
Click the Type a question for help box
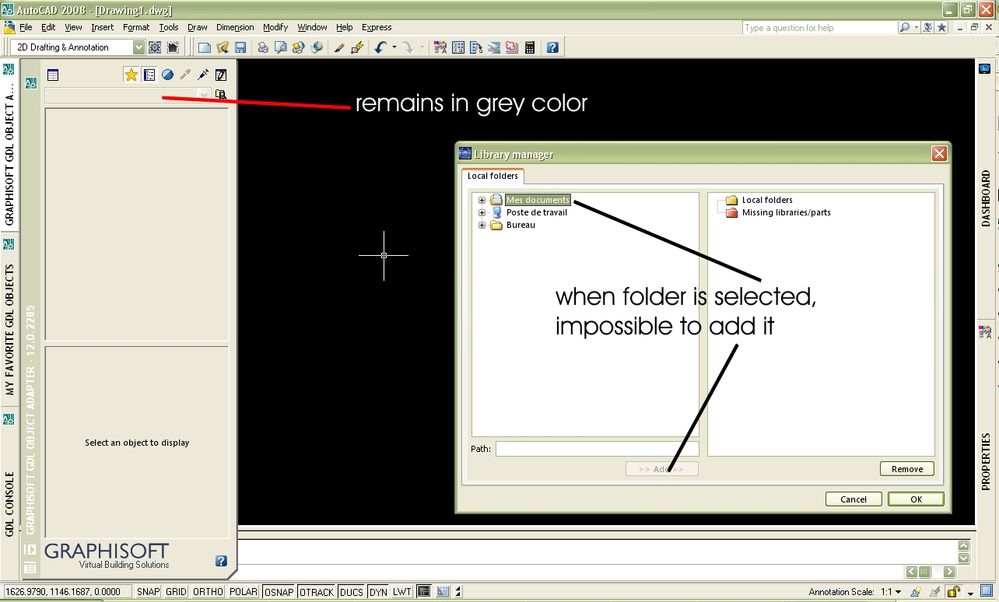tap(819, 28)
